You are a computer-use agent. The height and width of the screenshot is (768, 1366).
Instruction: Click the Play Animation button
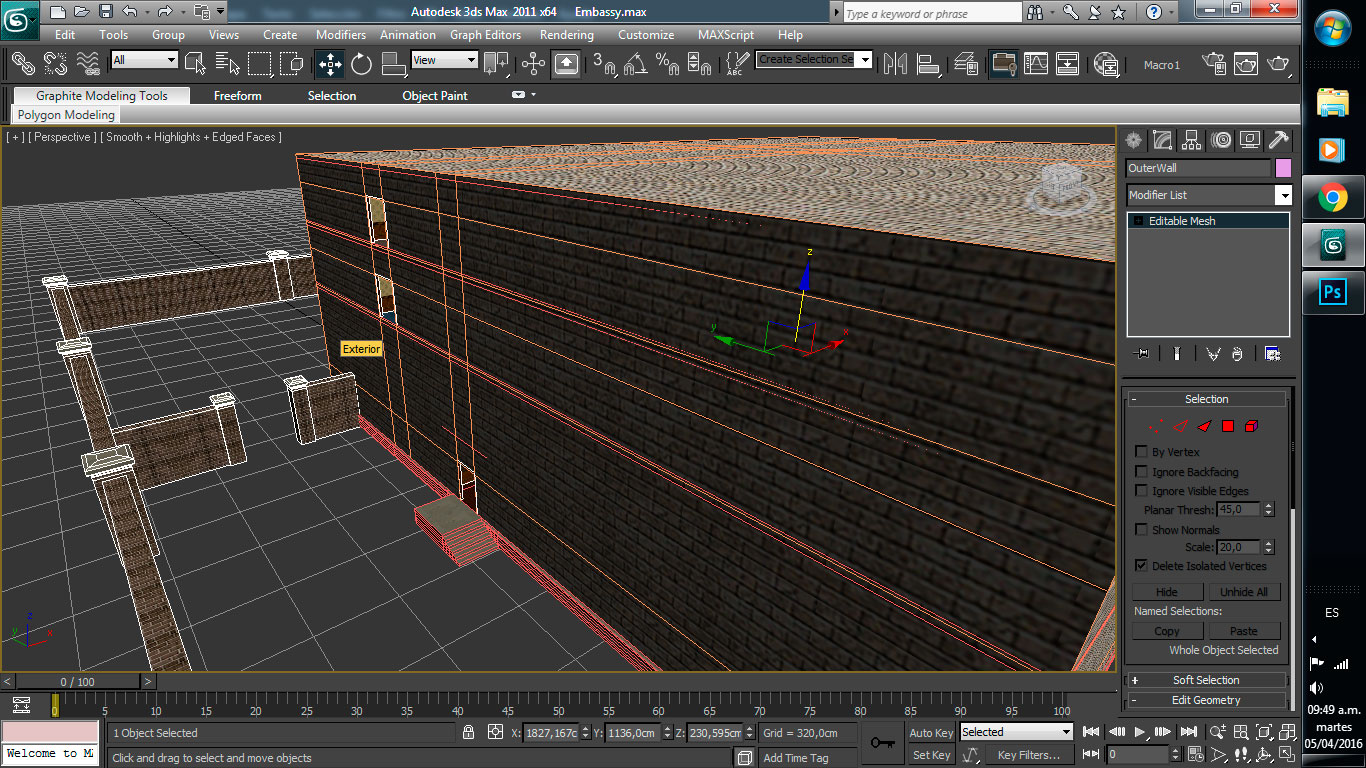(1140, 732)
